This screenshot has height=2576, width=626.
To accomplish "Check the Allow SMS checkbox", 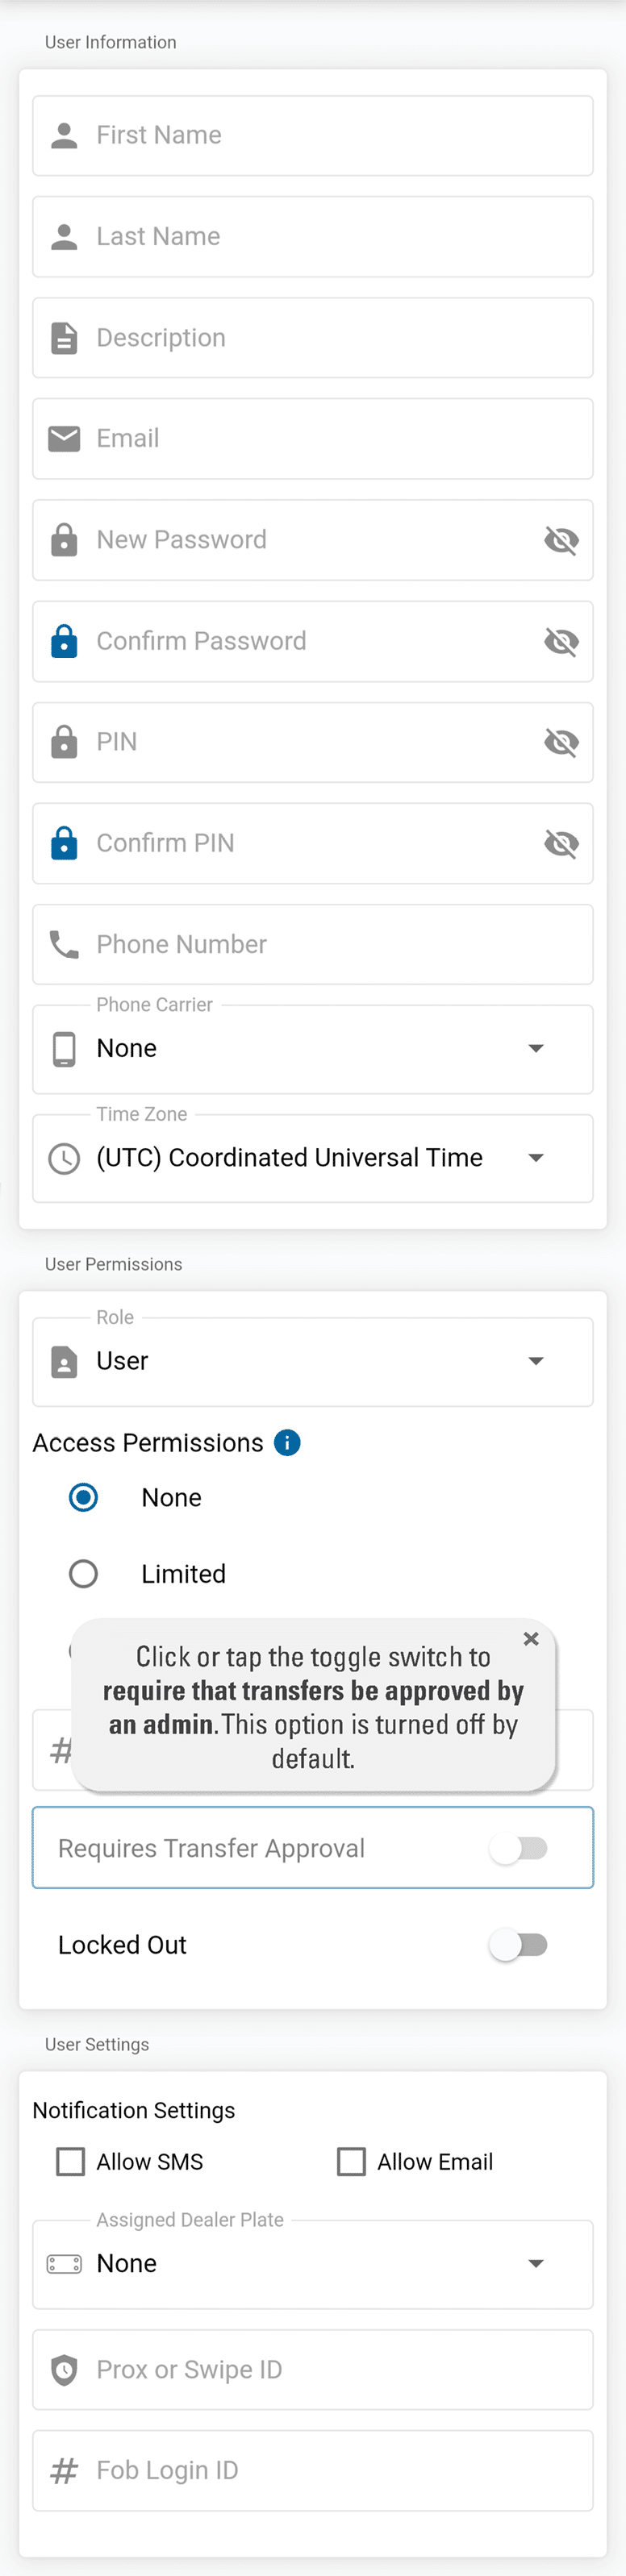I will (71, 2162).
